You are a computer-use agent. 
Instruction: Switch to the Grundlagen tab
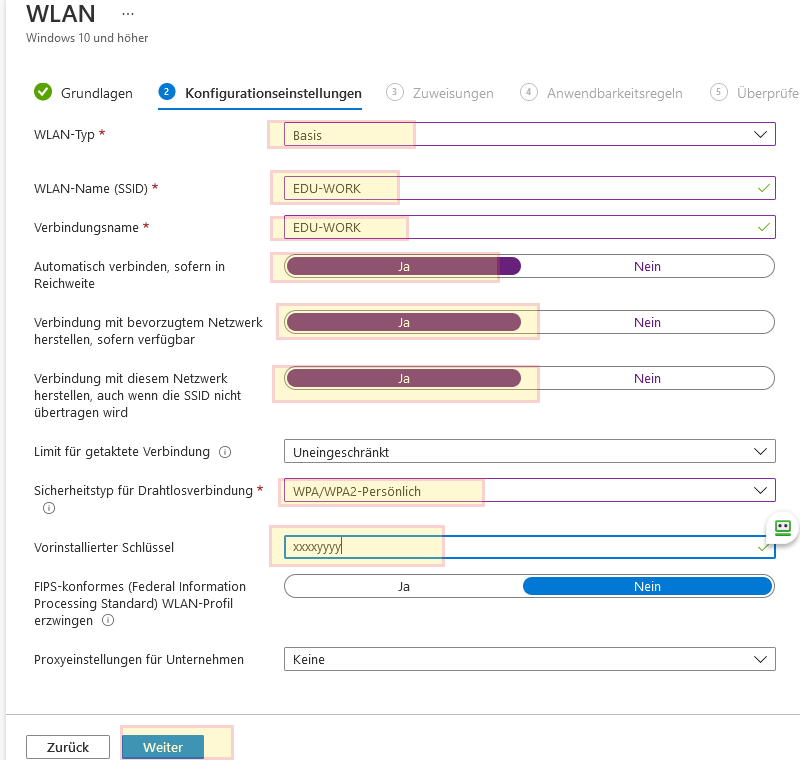[x=96, y=93]
